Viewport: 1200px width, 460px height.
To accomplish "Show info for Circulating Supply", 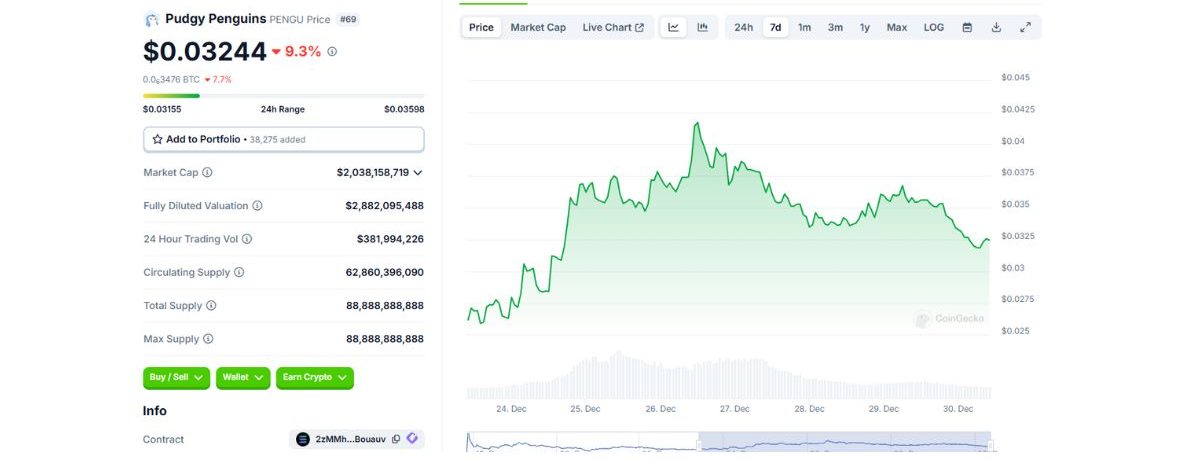I will [239, 272].
